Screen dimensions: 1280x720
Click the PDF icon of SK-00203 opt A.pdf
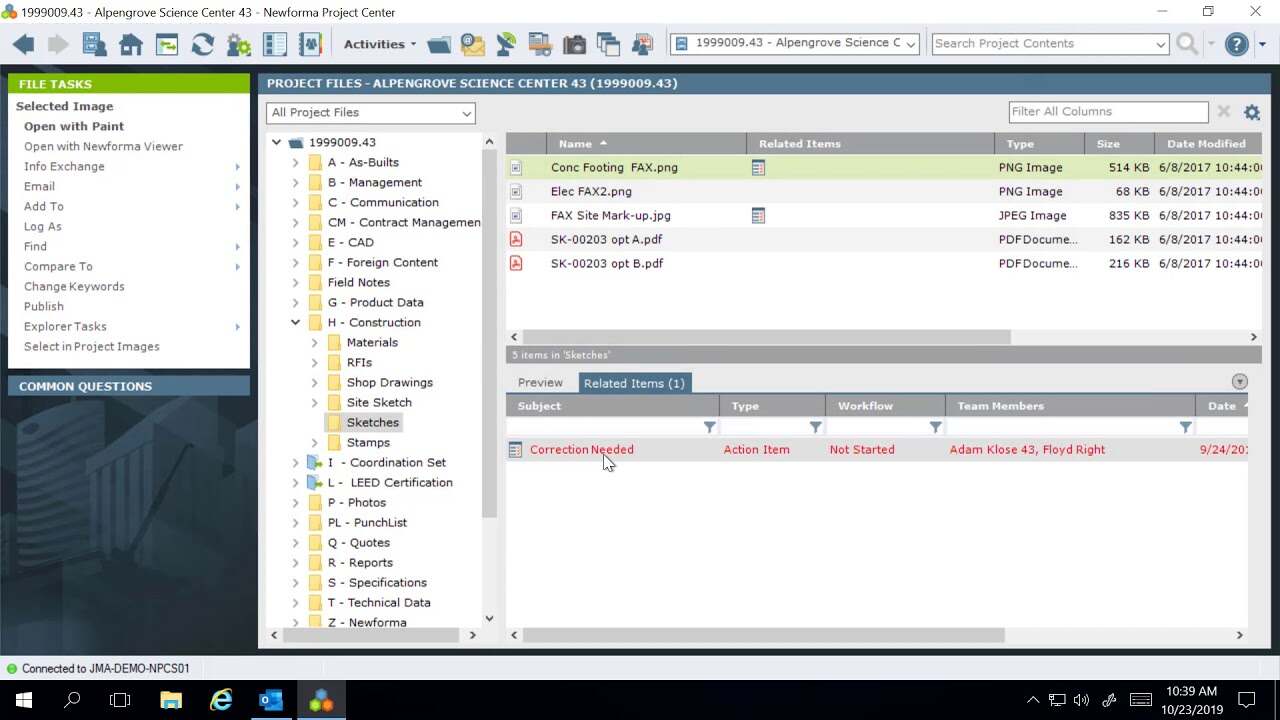pos(516,239)
